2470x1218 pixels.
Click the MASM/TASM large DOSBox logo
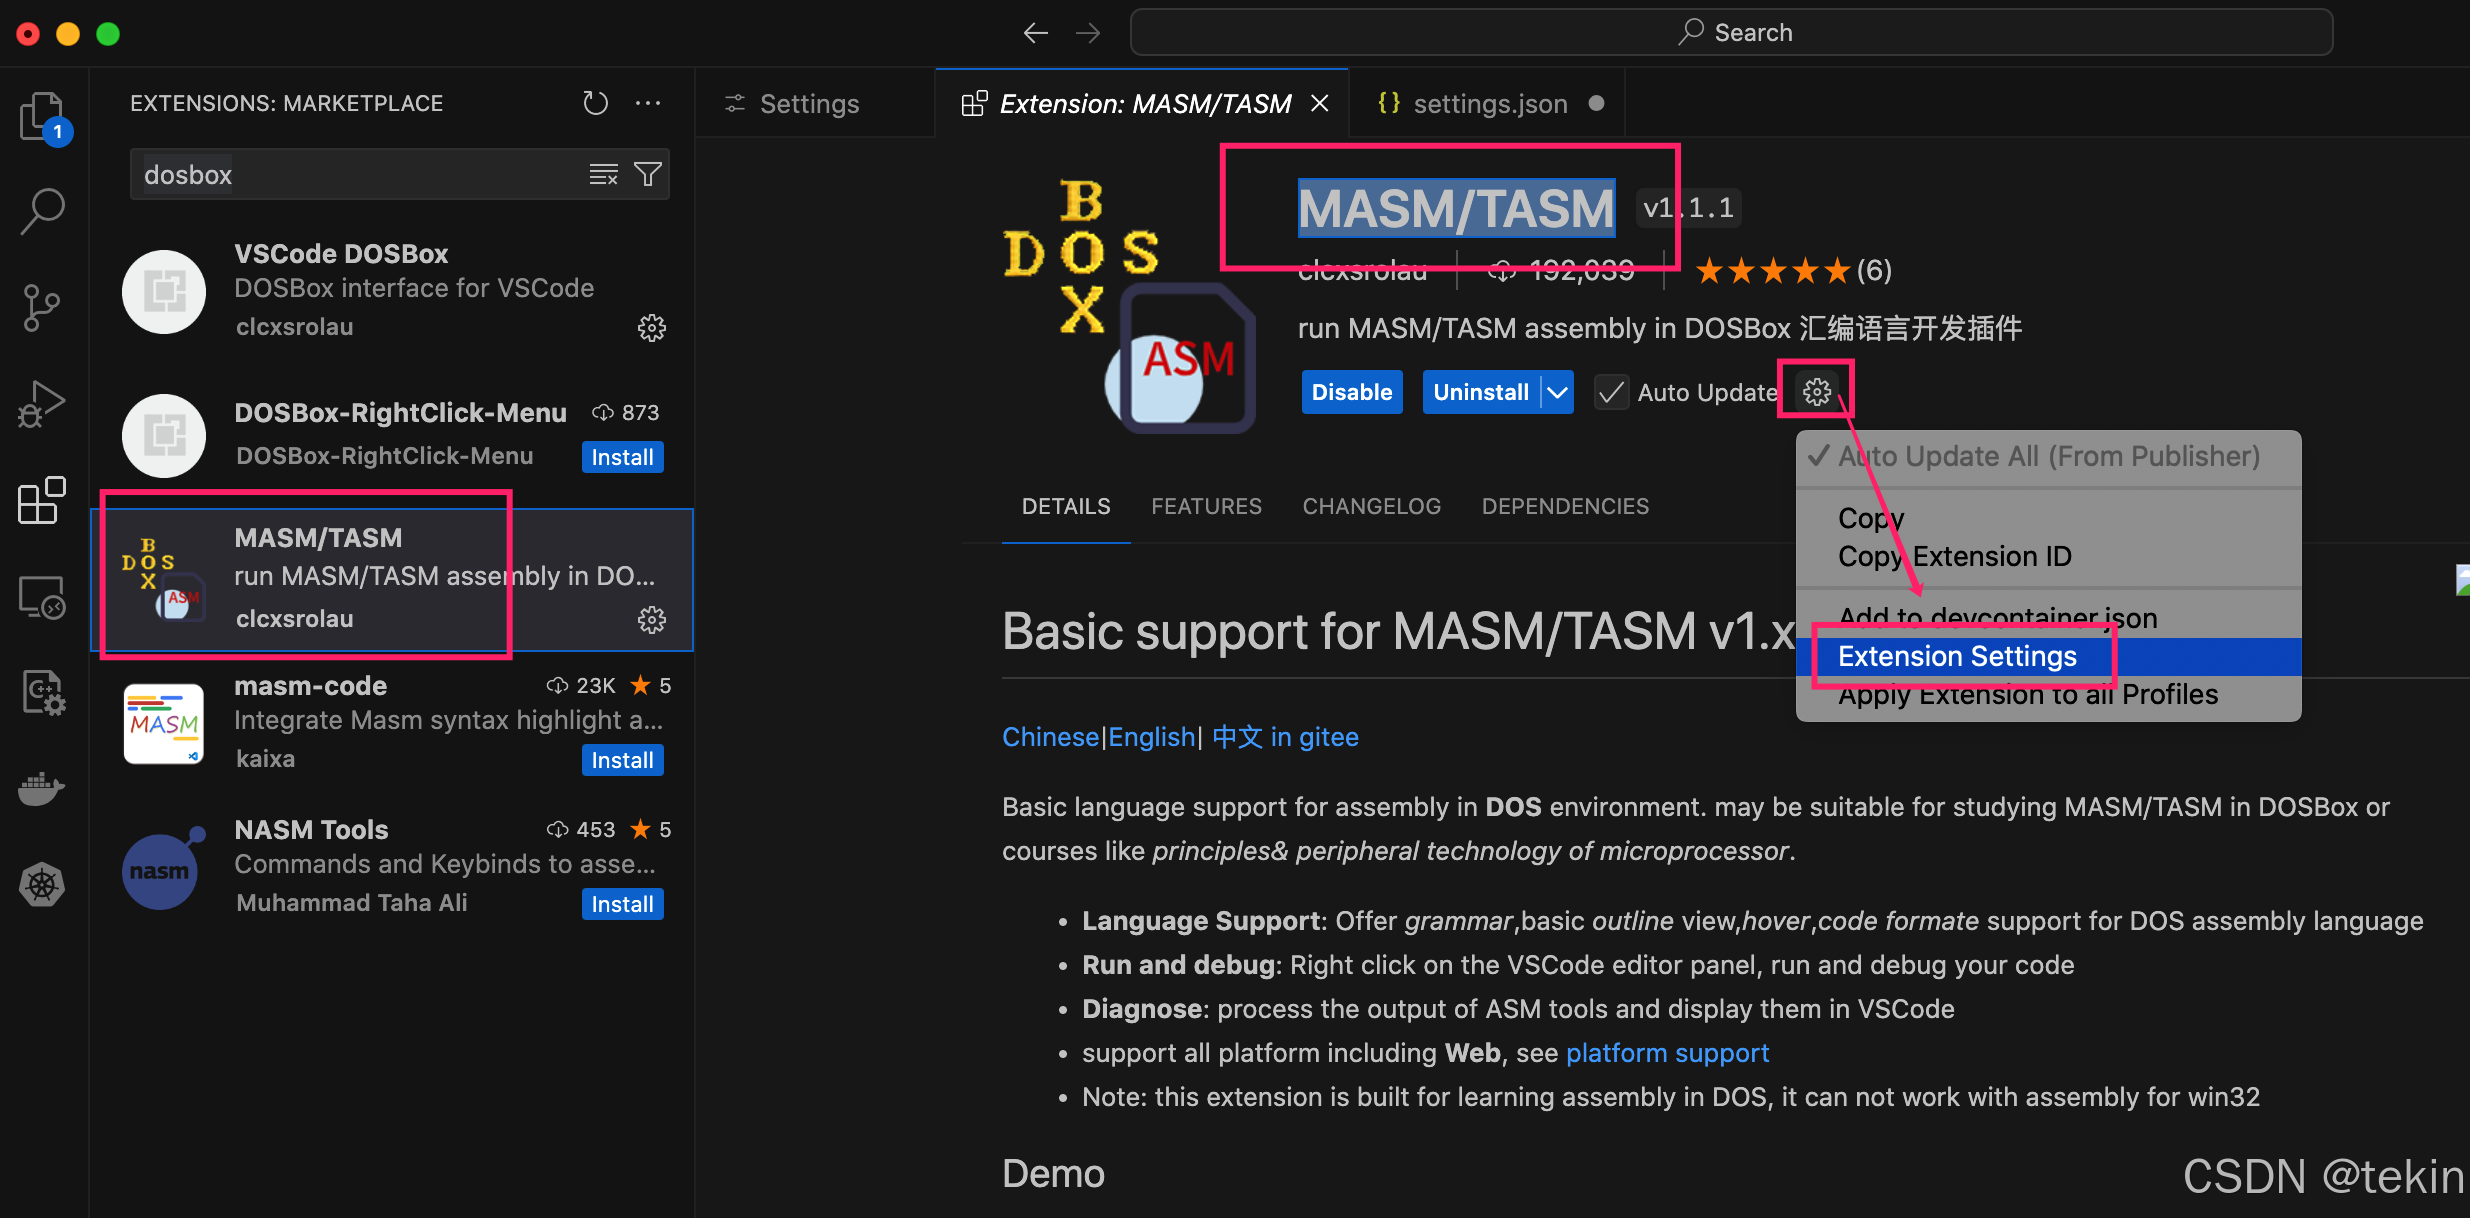point(1130,305)
